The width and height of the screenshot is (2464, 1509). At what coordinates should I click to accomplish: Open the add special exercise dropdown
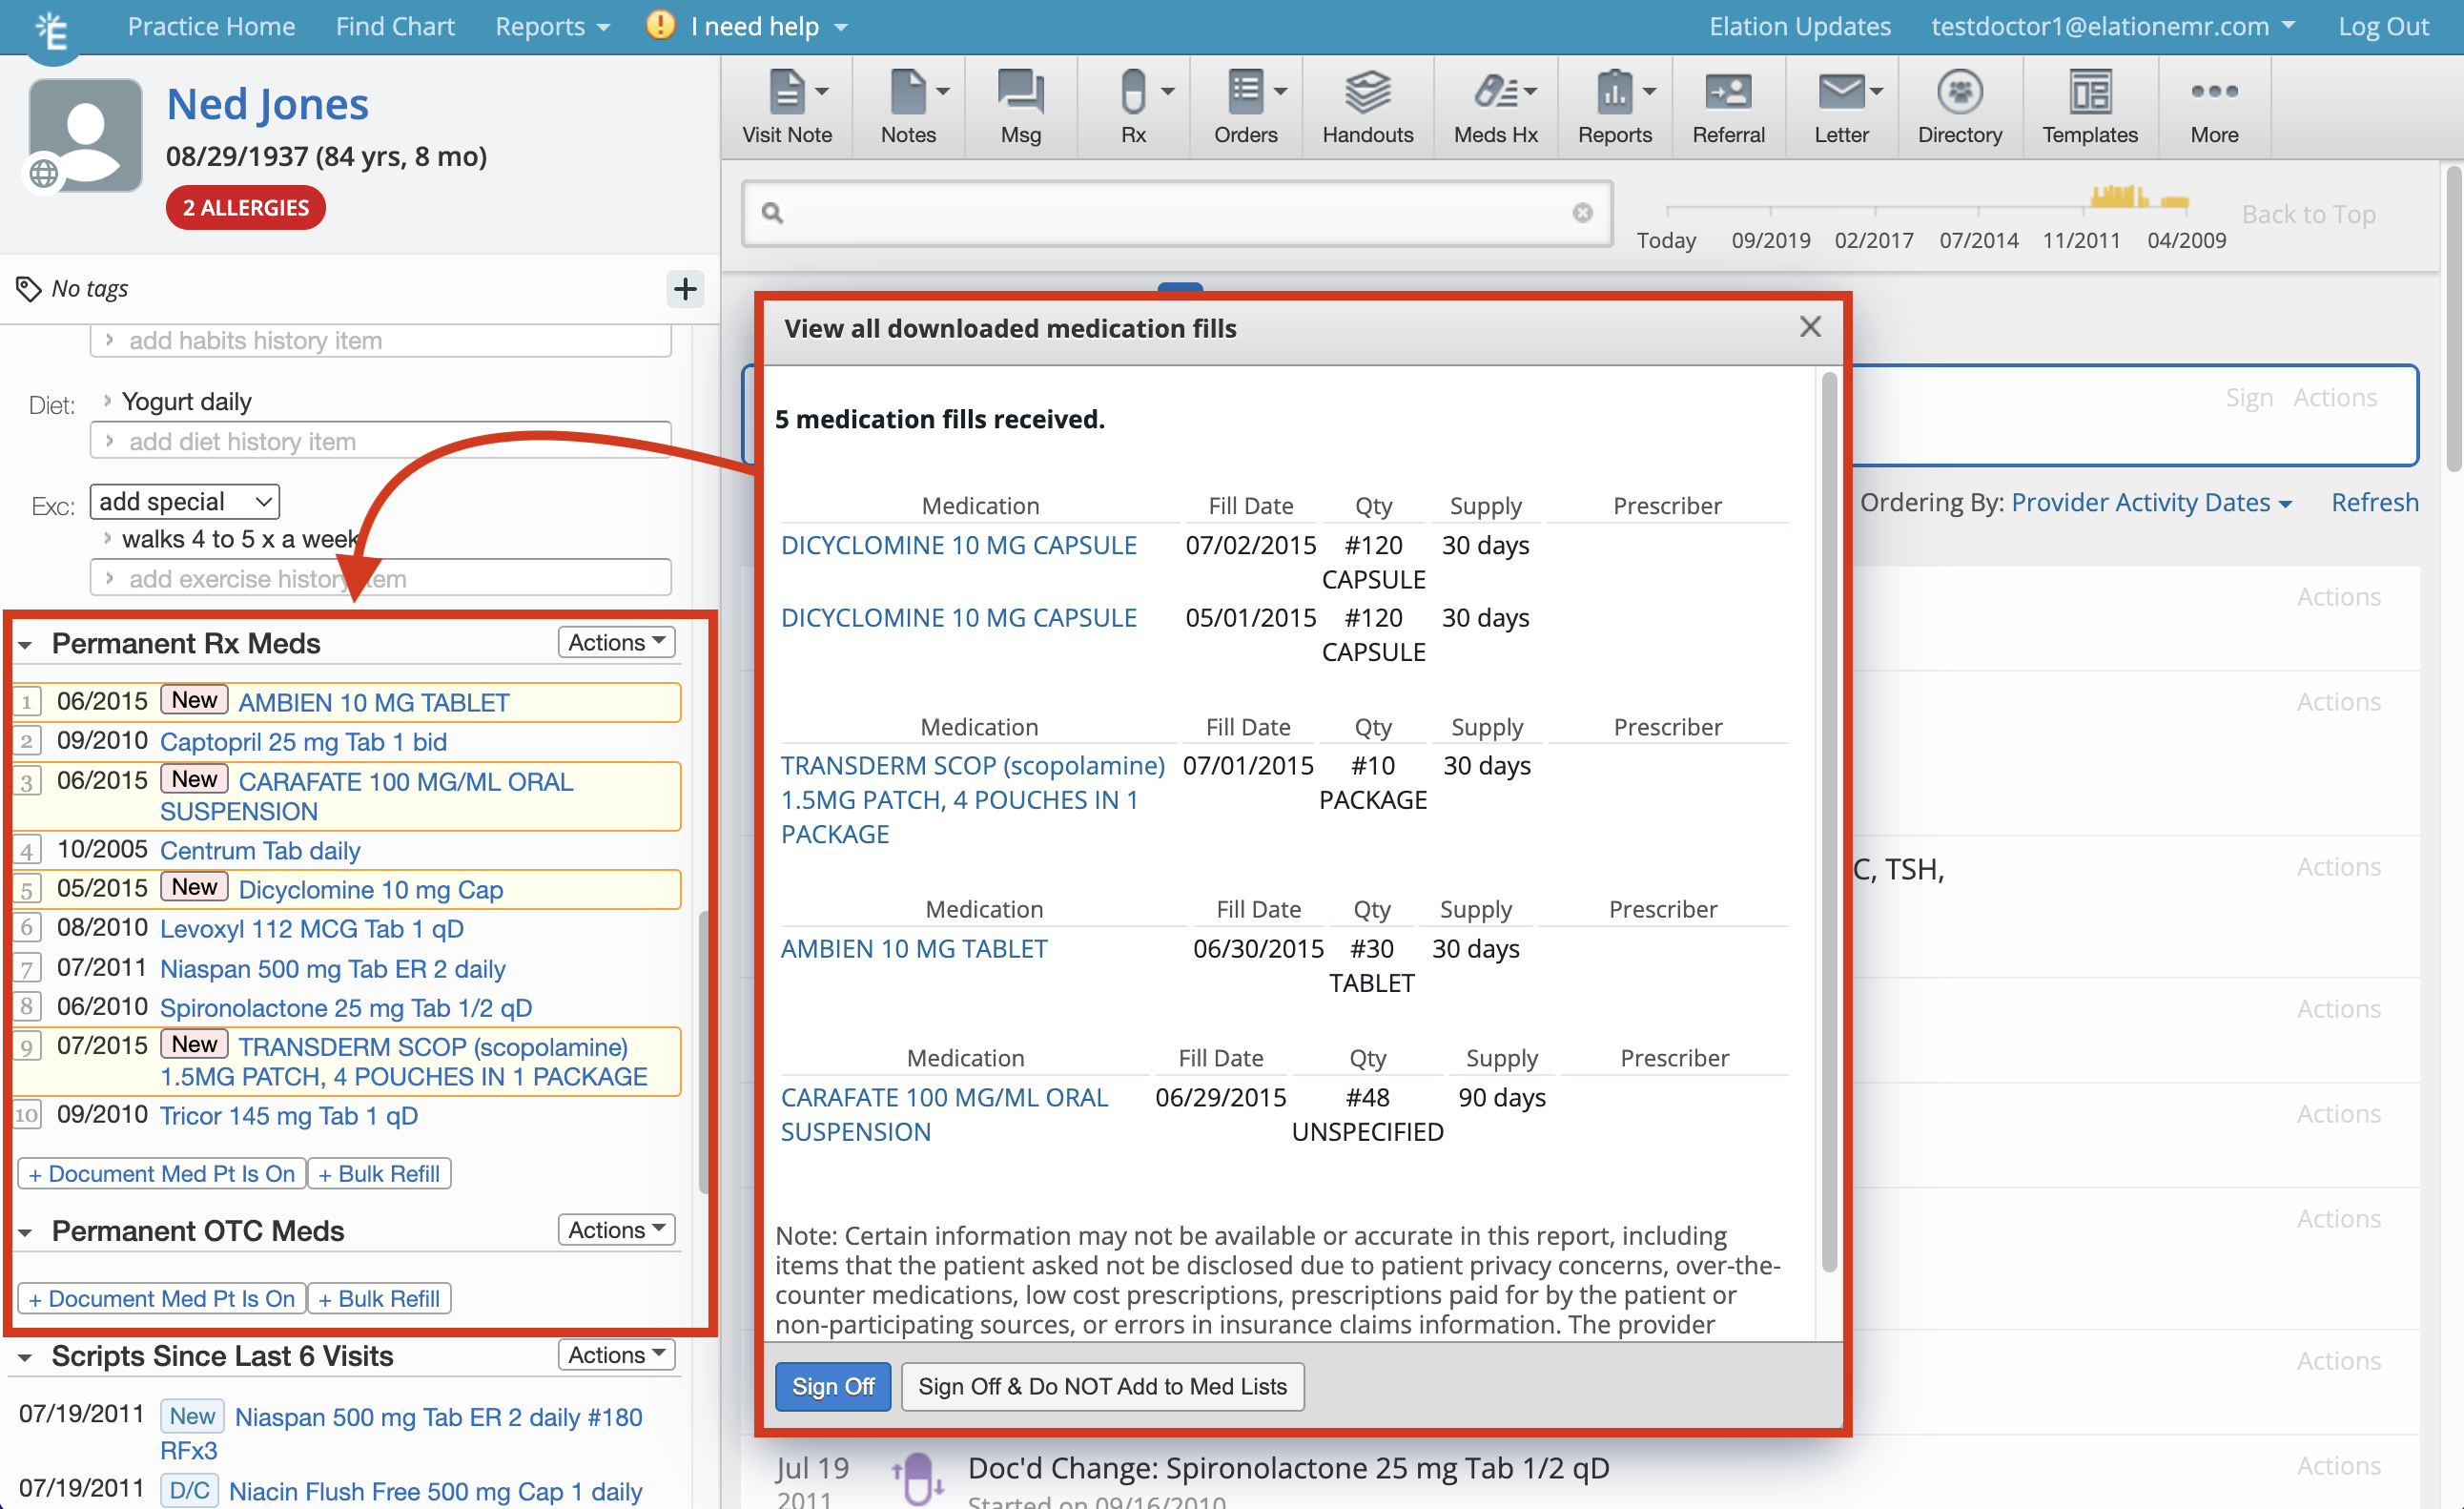coord(184,502)
